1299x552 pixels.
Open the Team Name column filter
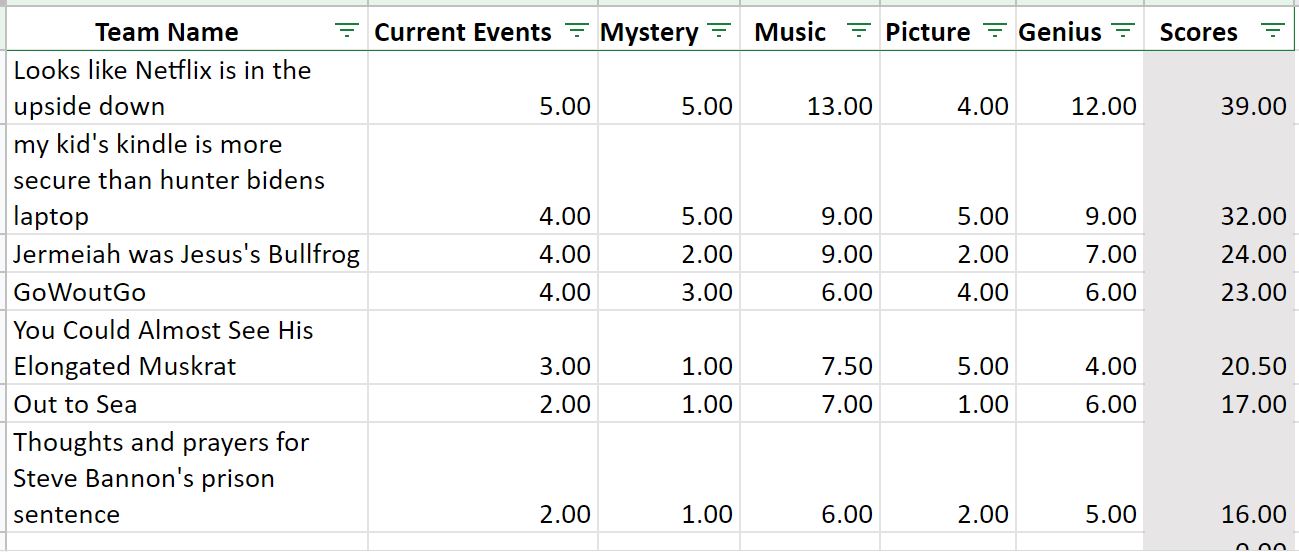point(347,31)
